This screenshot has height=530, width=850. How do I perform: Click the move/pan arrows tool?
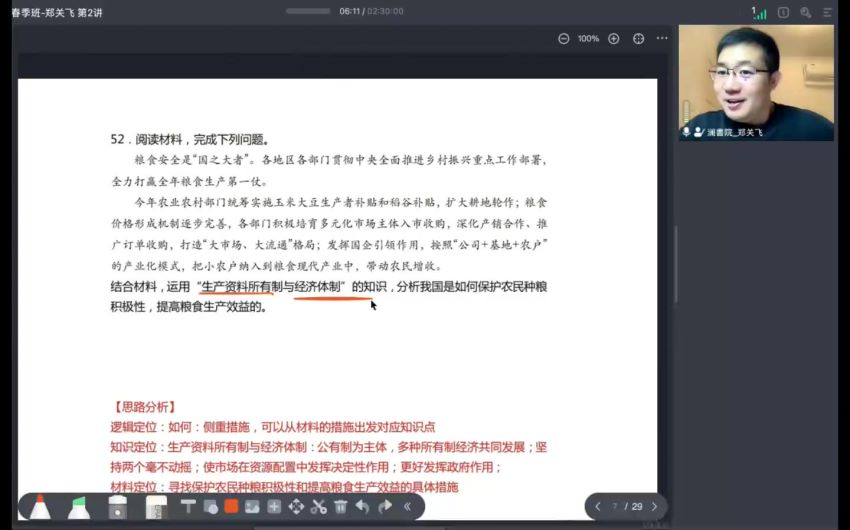[296, 506]
